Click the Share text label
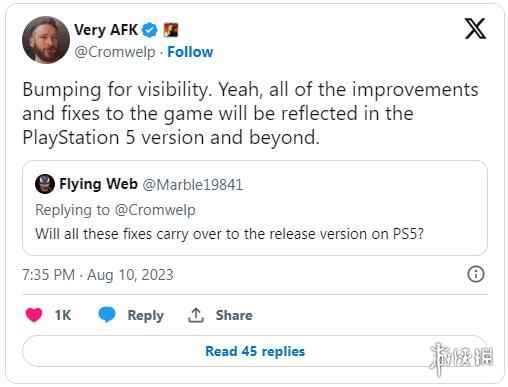This screenshot has width=508, height=387. click(234, 315)
